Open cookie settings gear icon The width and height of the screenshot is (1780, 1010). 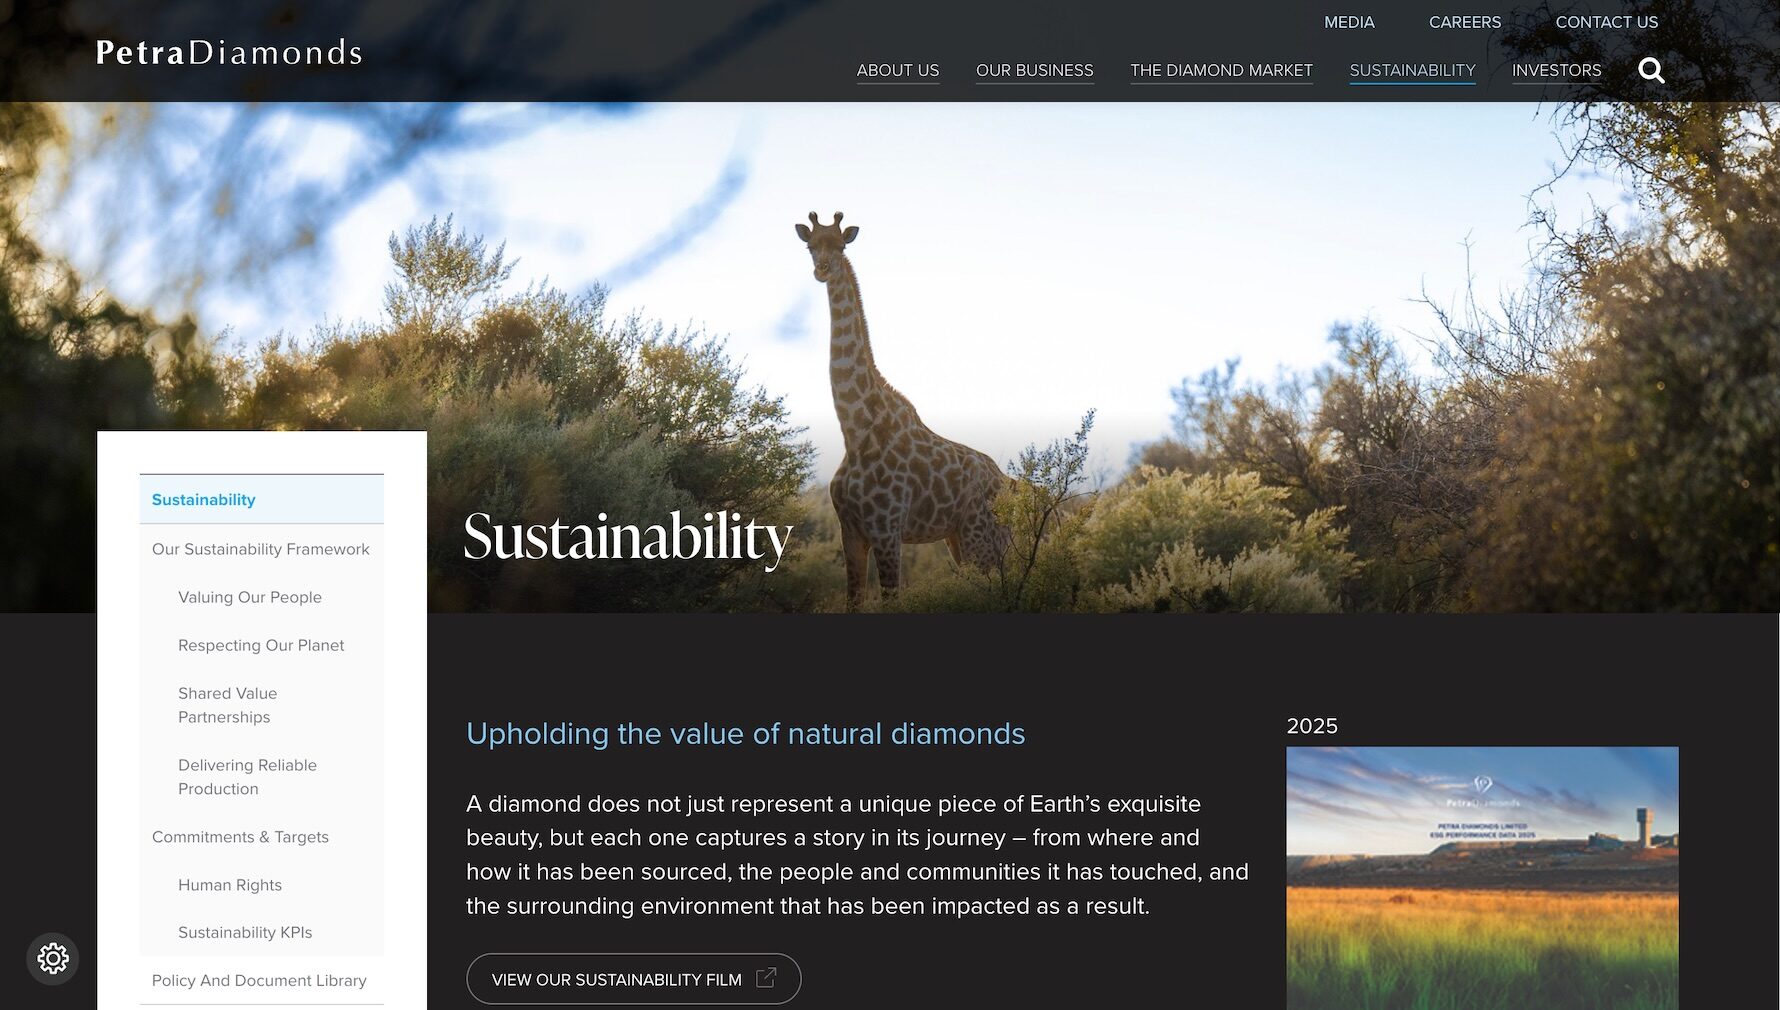click(53, 959)
